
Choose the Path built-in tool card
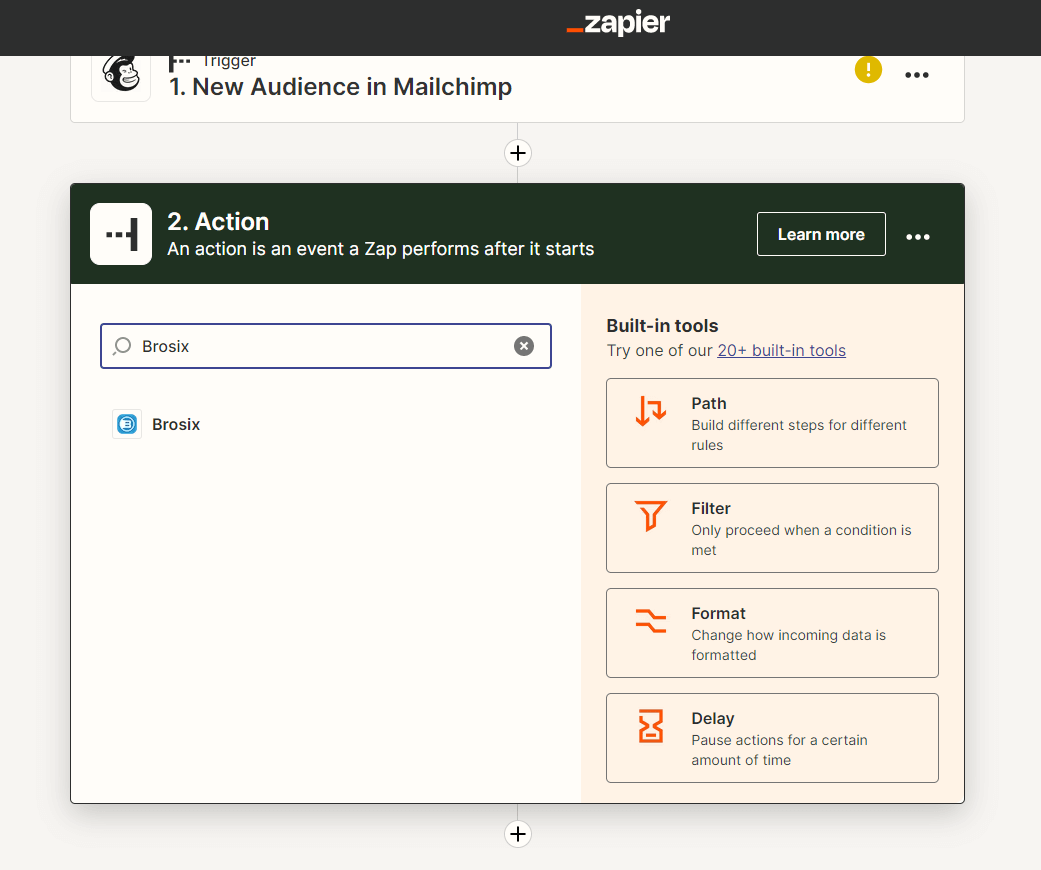pyautogui.click(x=772, y=423)
